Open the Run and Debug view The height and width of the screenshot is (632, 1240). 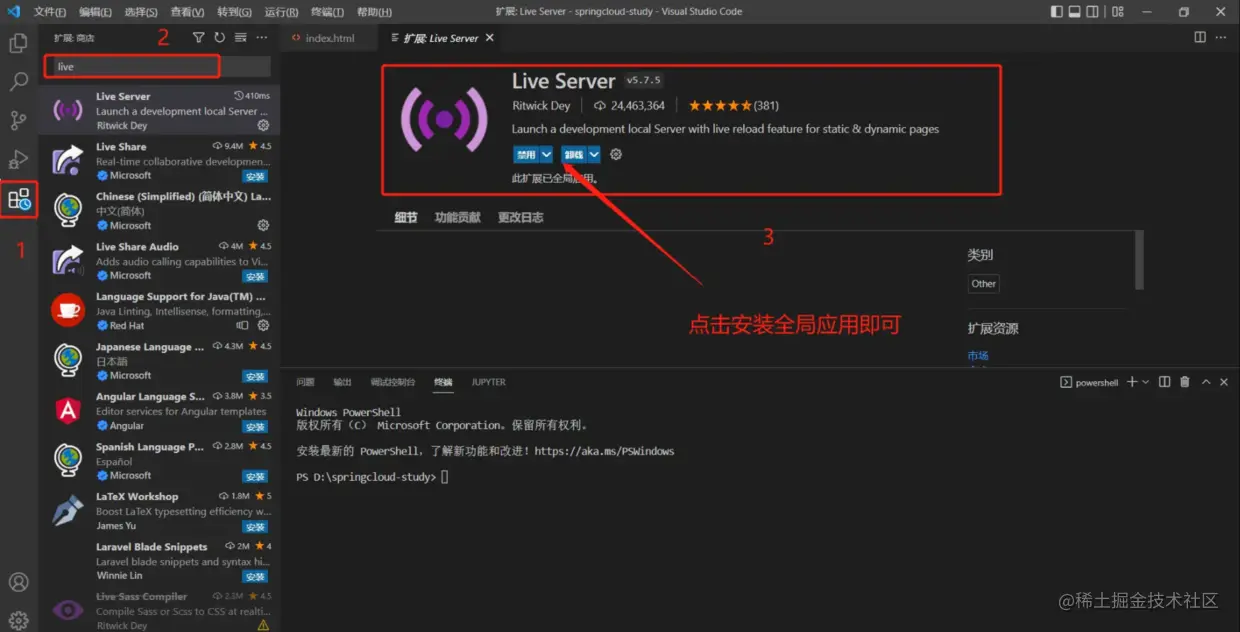point(18,160)
